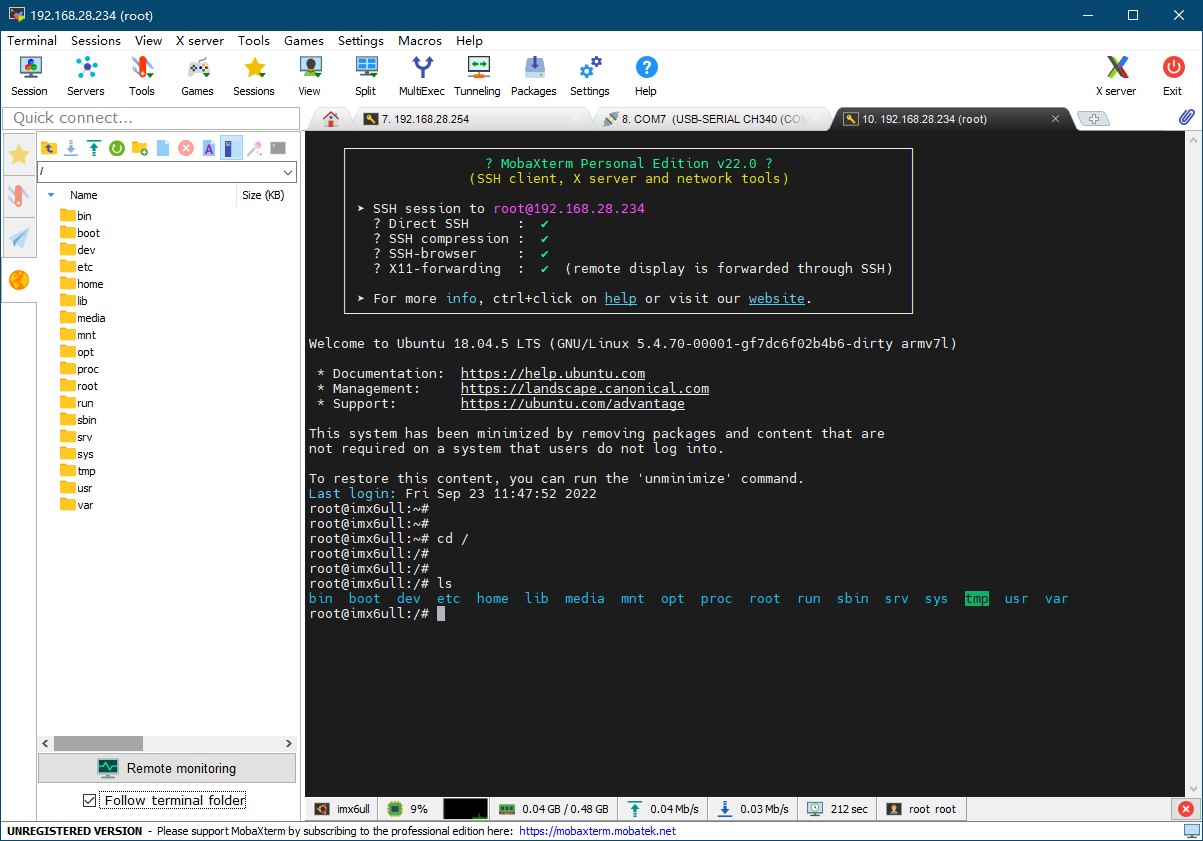Open the Macros menu
This screenshot has width=1203, height=841.
click(x=420, y=41)
